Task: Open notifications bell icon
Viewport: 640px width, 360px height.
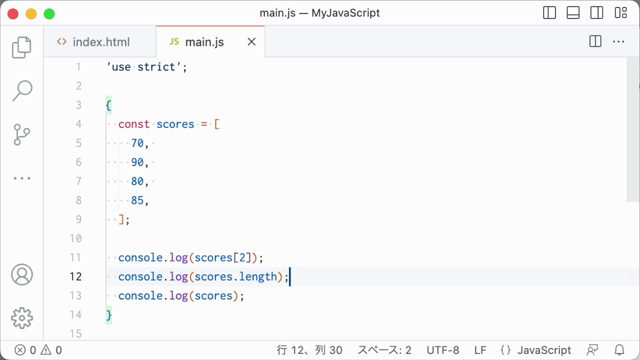Action: click(620, 350)
